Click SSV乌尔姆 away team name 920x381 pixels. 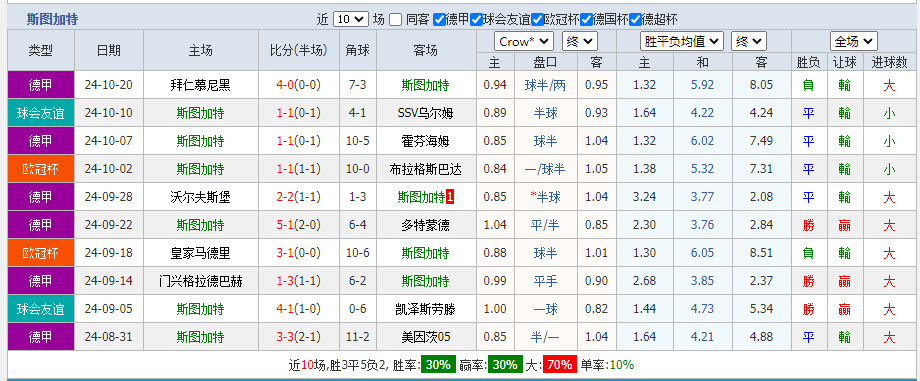[425, 113]
